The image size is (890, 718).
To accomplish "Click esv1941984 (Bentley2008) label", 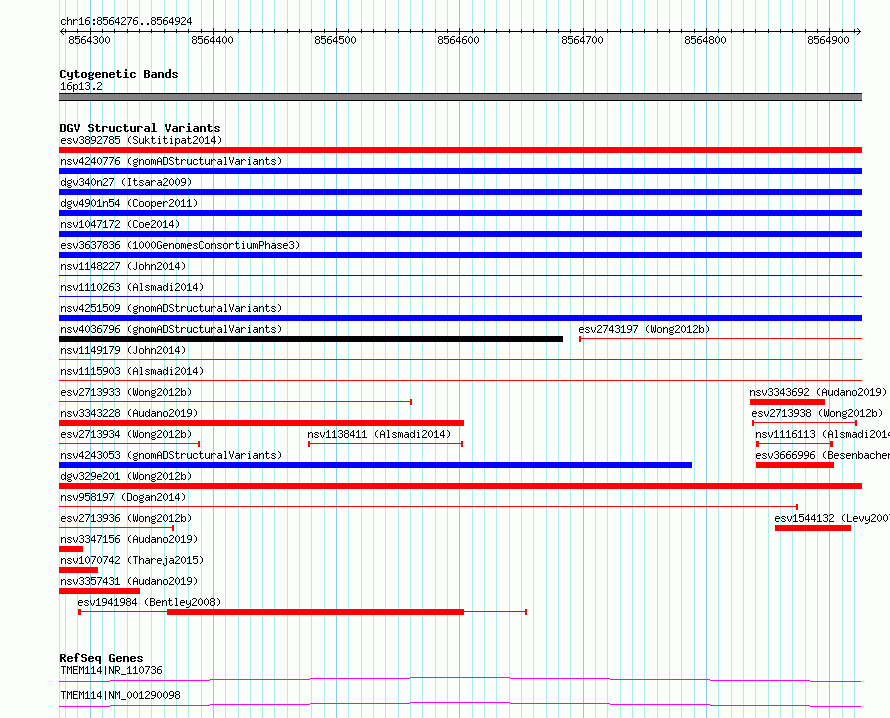I will [149, 602].
